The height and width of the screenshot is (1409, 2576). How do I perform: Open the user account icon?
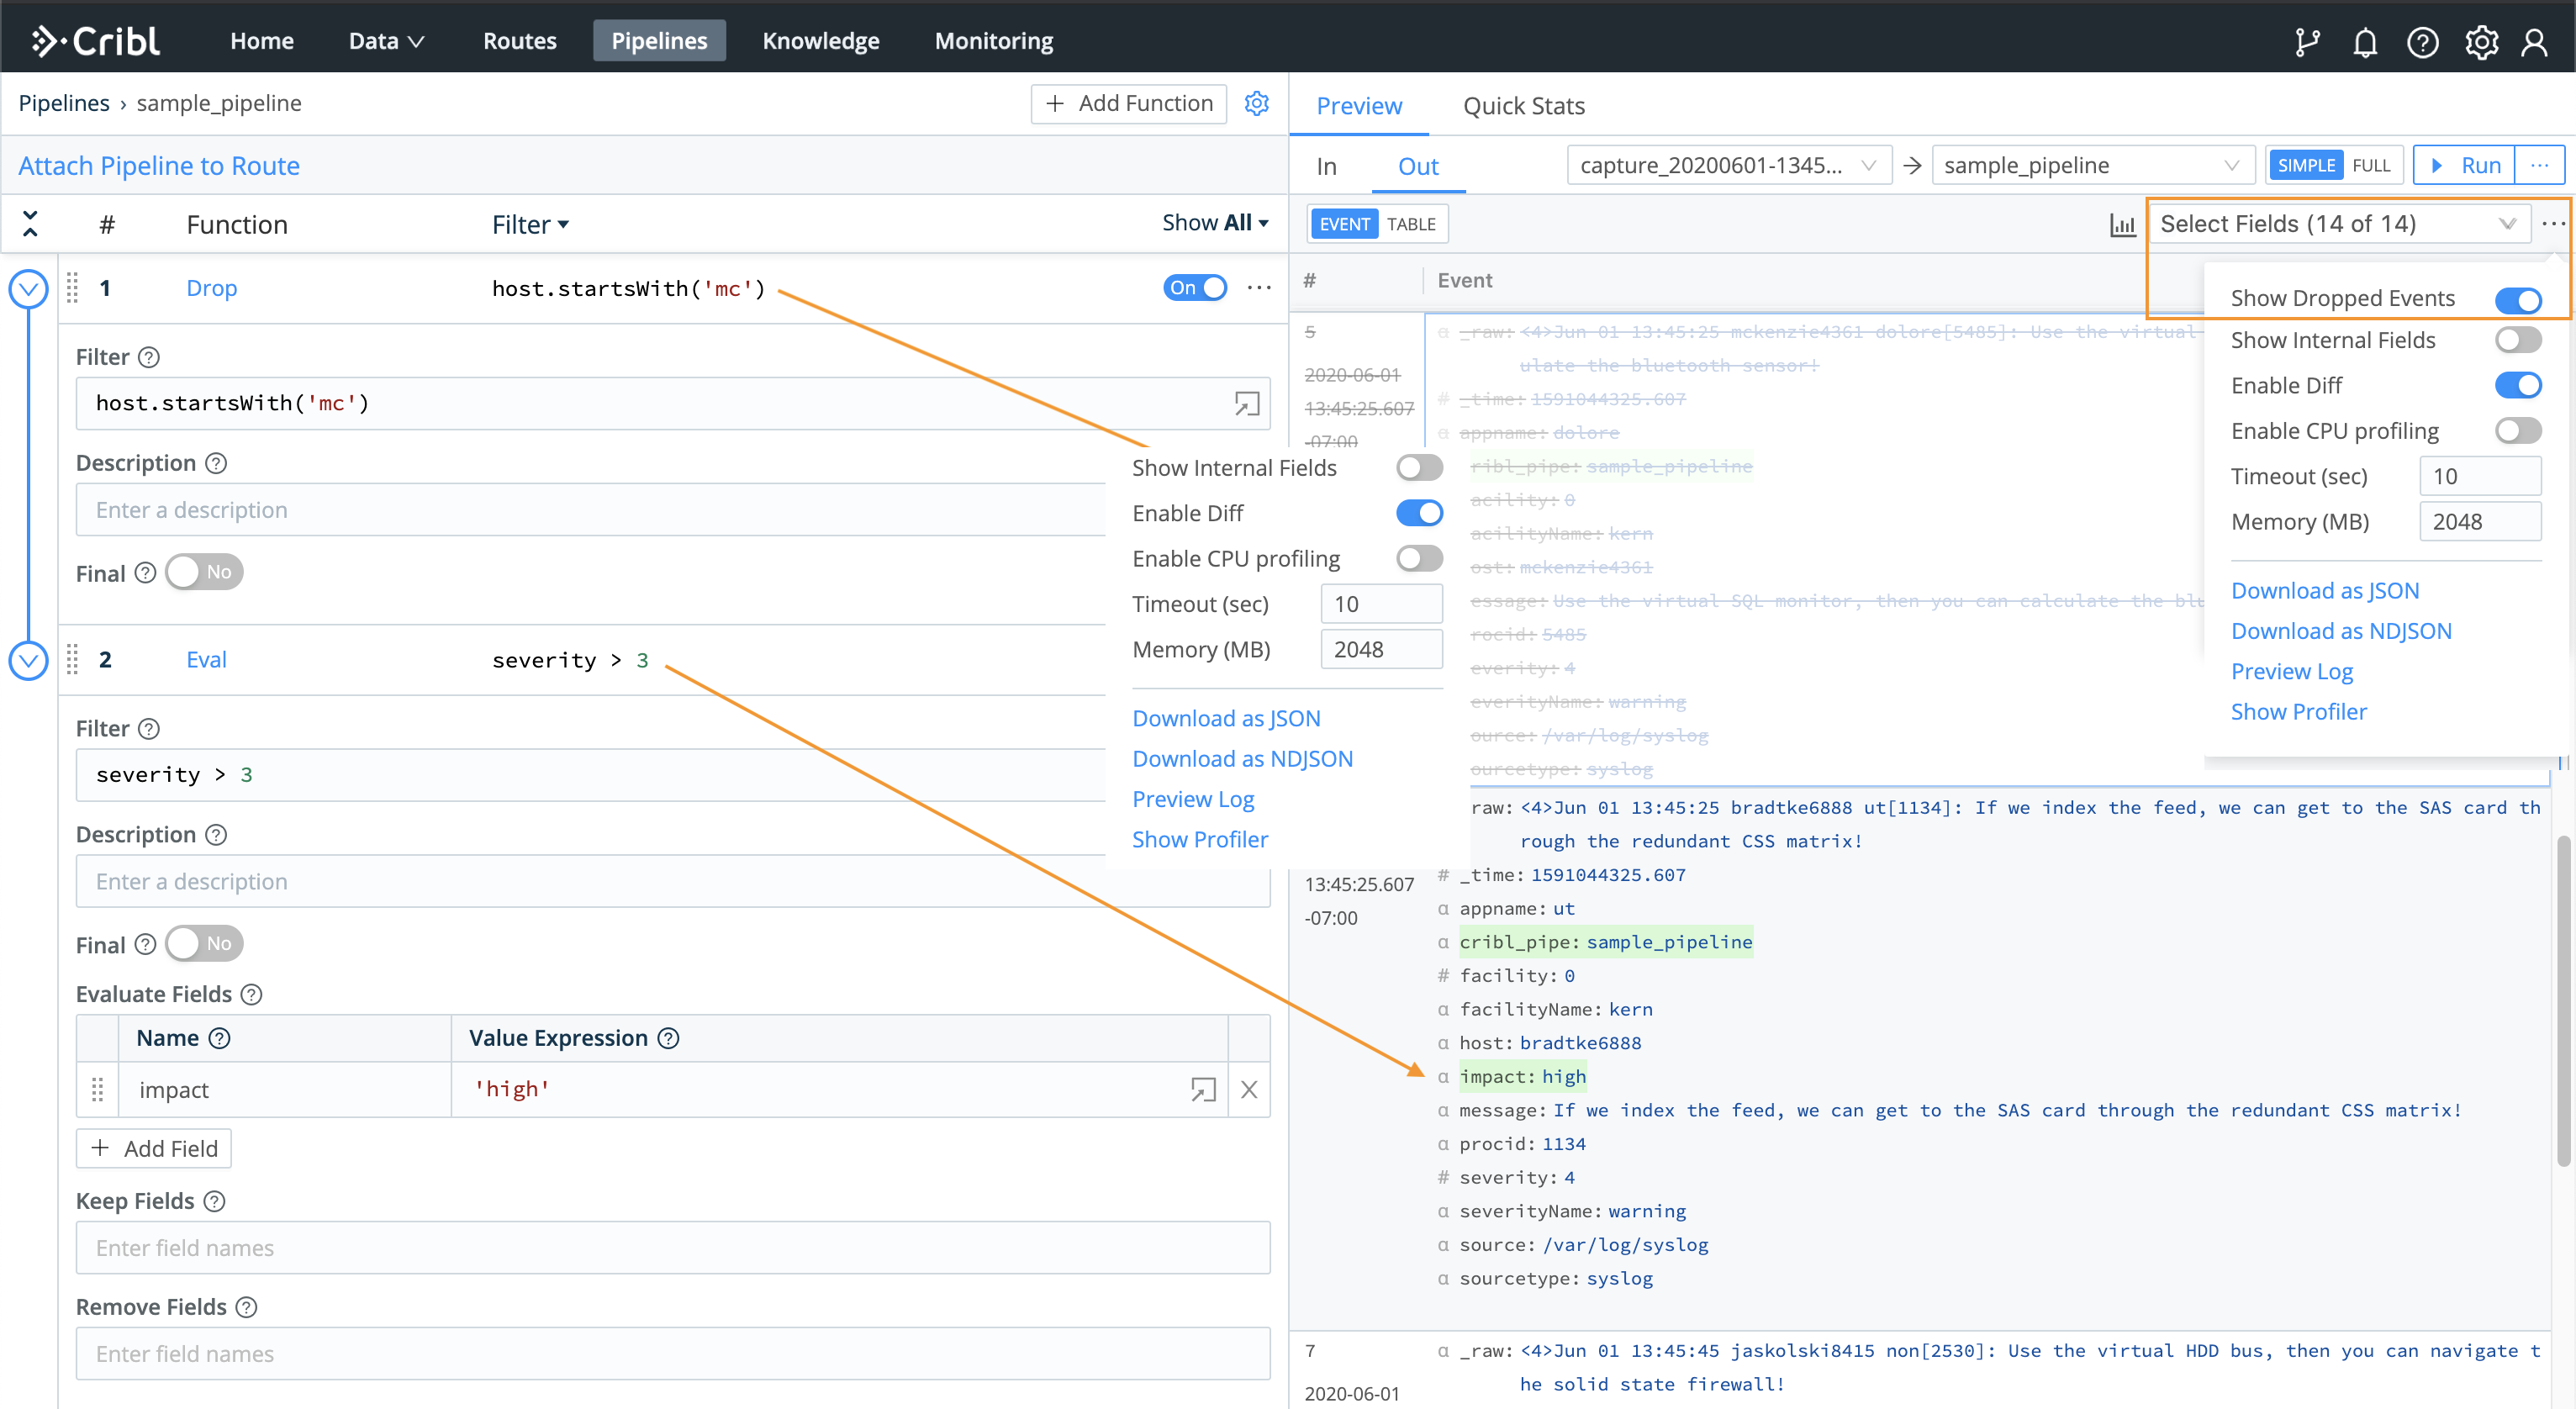click(2534, 41)
